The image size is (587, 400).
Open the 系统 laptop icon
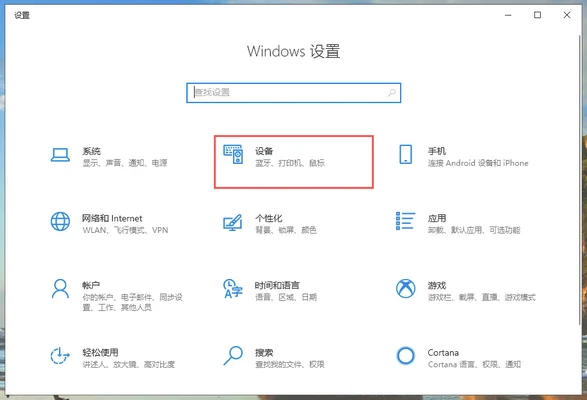pos(60,155)
